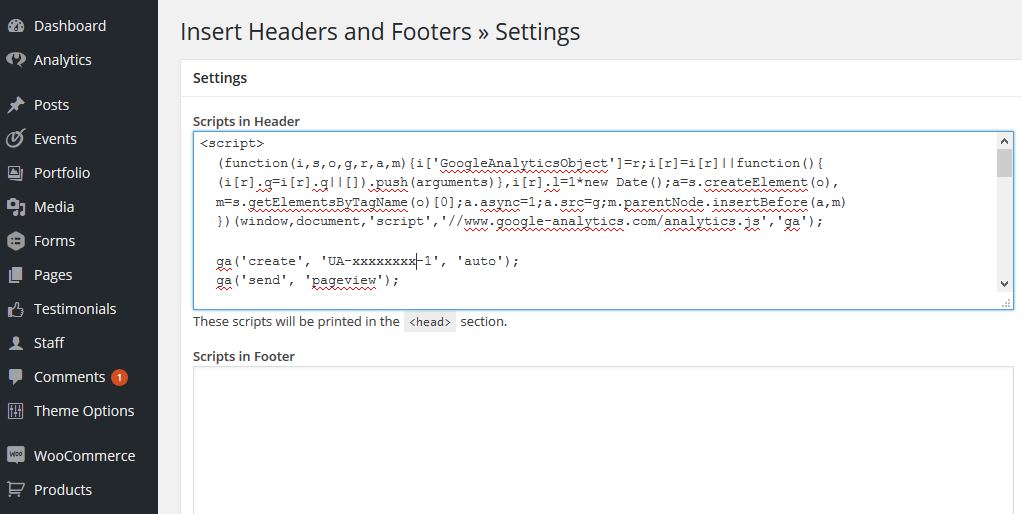The image size is (1022, 514).
Task: Click the Pages document icon
Action: click(x=16, y=275)
